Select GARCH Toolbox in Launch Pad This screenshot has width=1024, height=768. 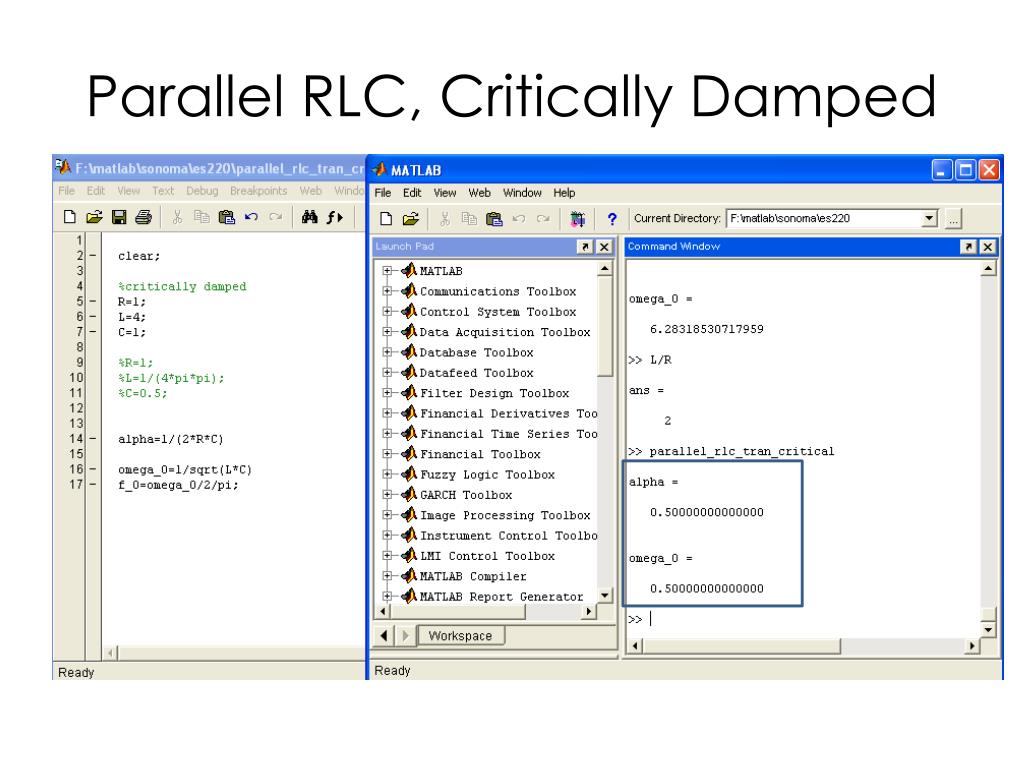(466, 495)
